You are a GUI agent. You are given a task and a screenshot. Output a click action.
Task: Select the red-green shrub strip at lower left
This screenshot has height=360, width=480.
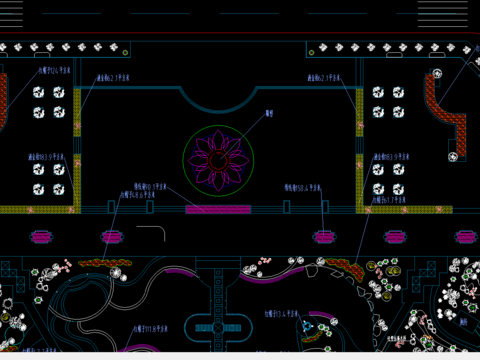coord(105,263)
